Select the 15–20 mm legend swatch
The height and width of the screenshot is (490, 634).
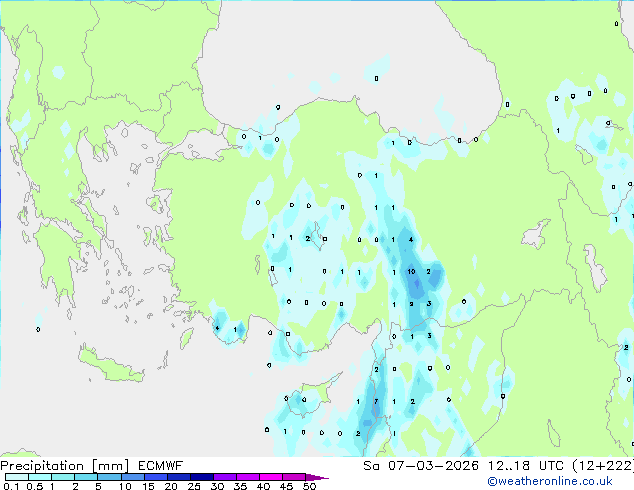pyautogui.click(x=155, y=477)
